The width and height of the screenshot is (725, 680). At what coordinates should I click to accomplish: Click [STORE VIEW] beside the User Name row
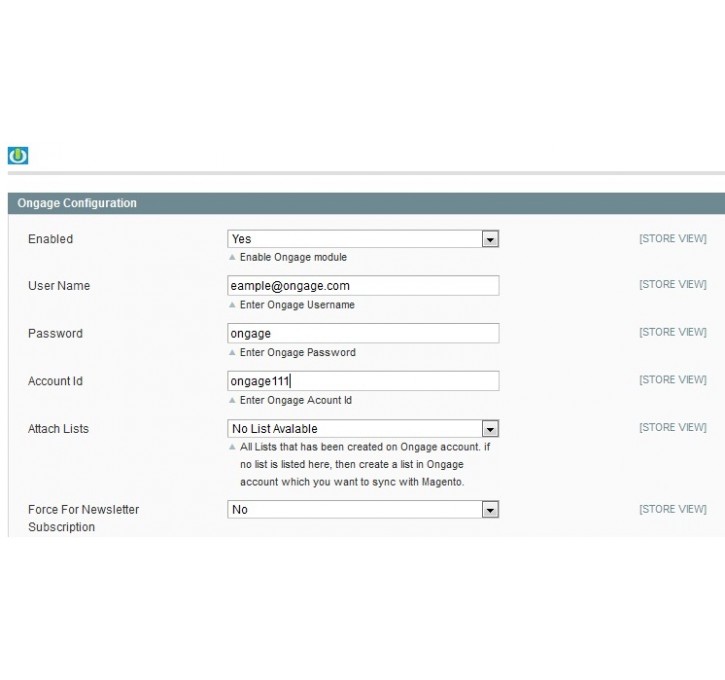[673, 284]
